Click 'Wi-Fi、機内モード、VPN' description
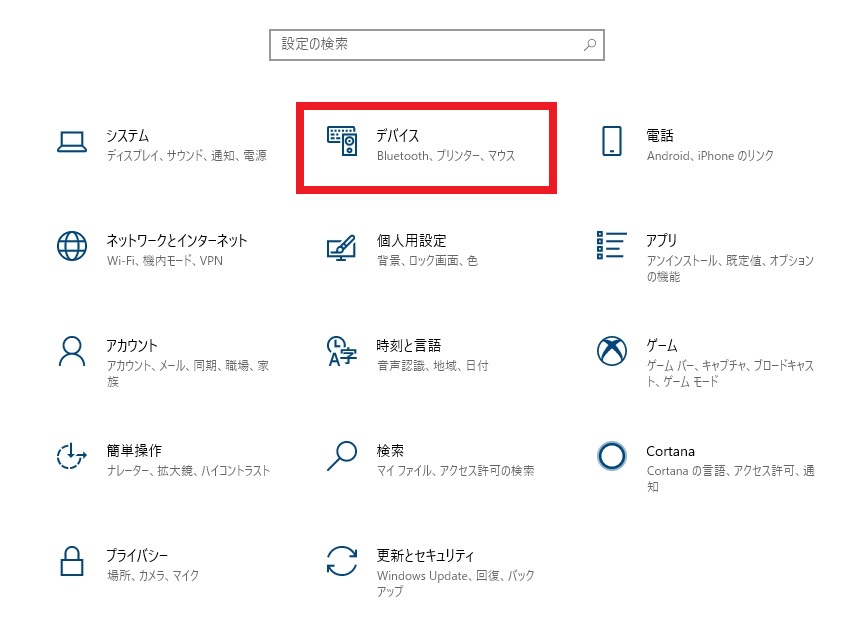850x619 pixels. click(x=164, y=261)
